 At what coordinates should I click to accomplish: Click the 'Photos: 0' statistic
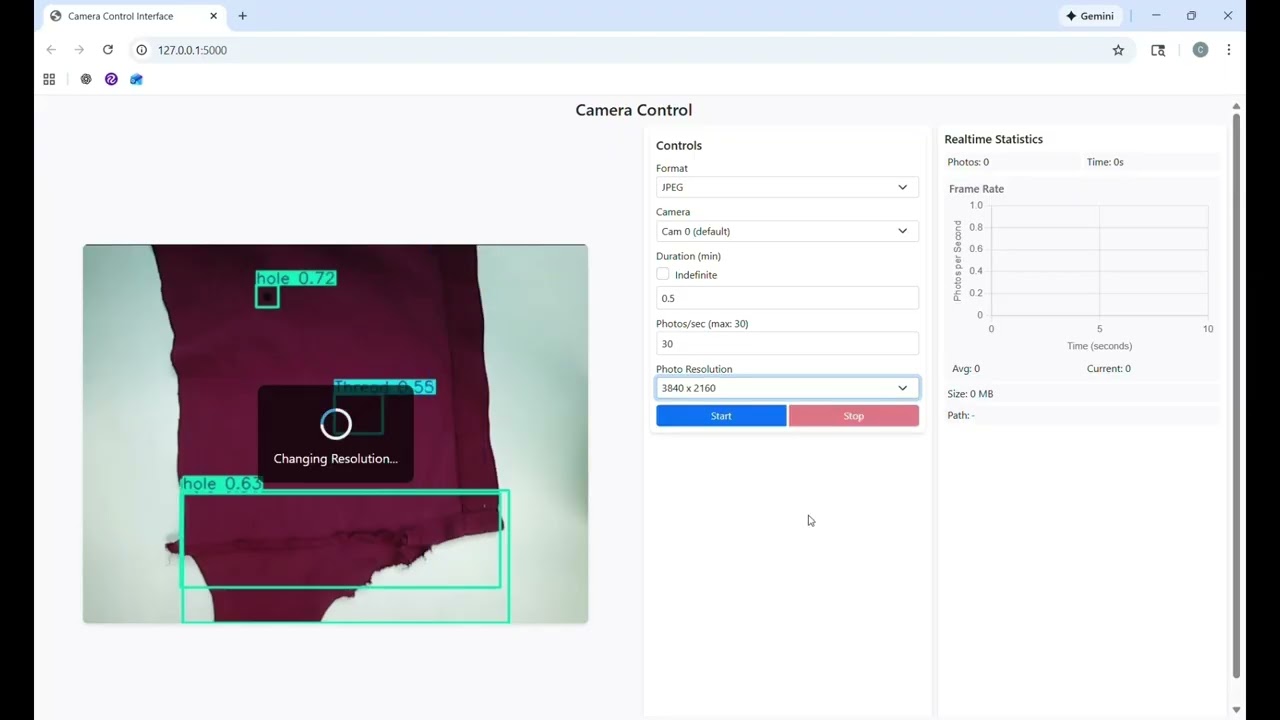968,162
